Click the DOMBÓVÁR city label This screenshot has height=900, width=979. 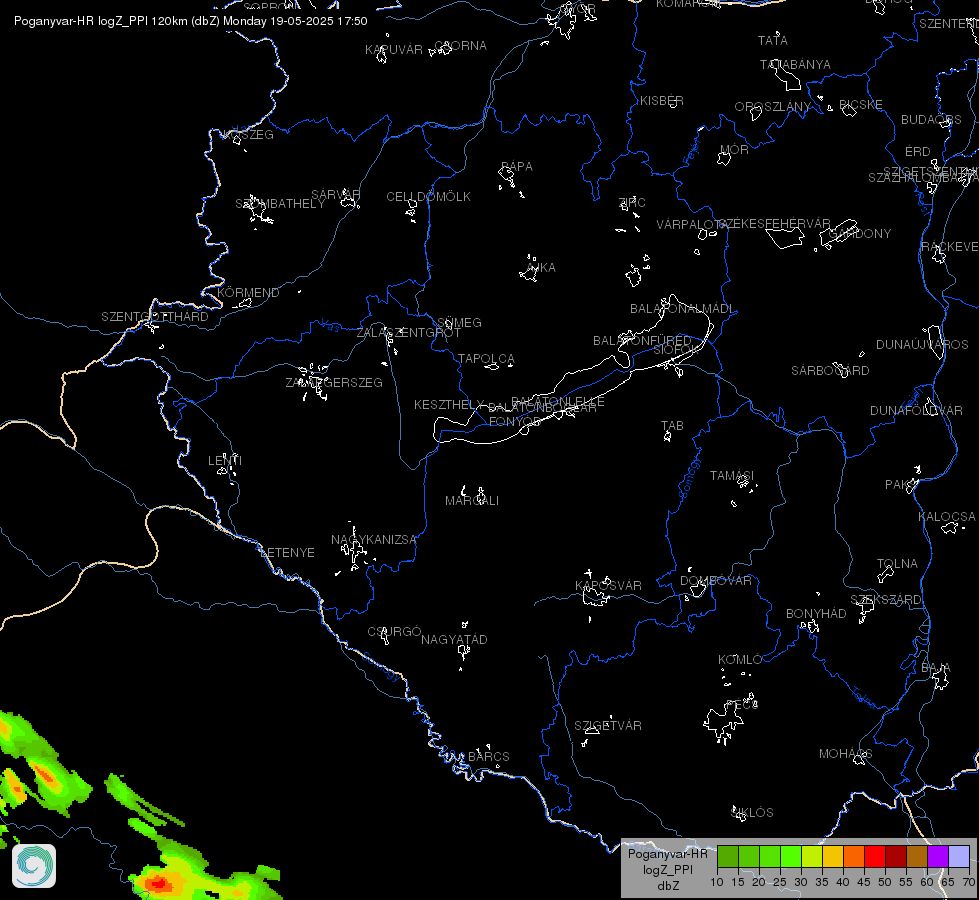(716, 581)
